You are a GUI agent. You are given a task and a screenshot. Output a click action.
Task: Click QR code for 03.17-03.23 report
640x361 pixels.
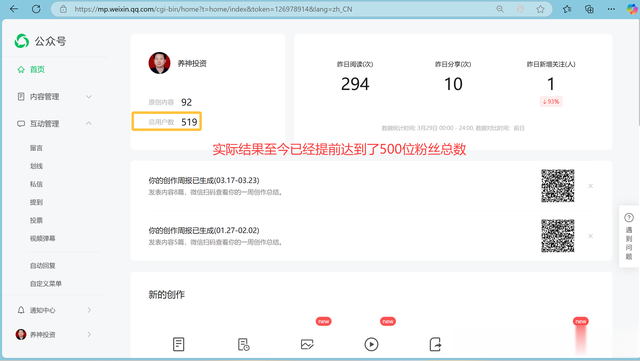(x=558, y=186)
